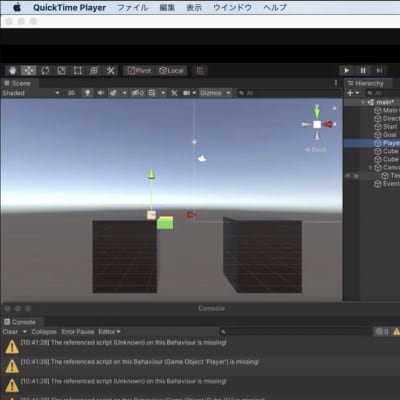Viewport: 400px width, 400px height.
Task: Select the Goal object in Hierarchy
Action: 372,135
